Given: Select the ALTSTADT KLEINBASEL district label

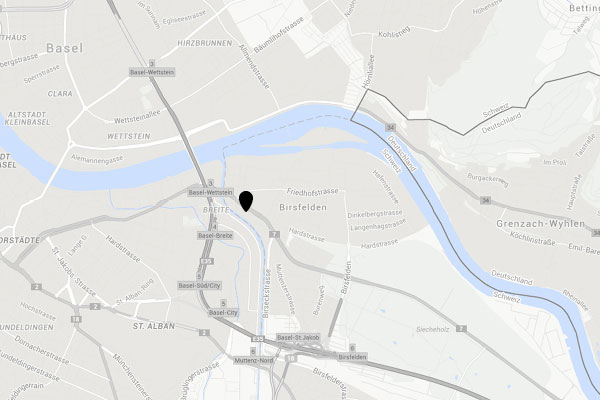Looking at the screenshot, I should 28,118.
